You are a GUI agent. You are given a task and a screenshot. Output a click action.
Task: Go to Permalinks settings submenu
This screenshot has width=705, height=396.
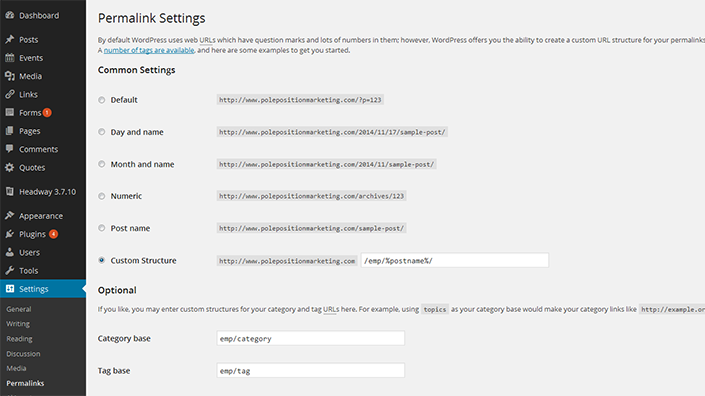[x=25, y=383]
